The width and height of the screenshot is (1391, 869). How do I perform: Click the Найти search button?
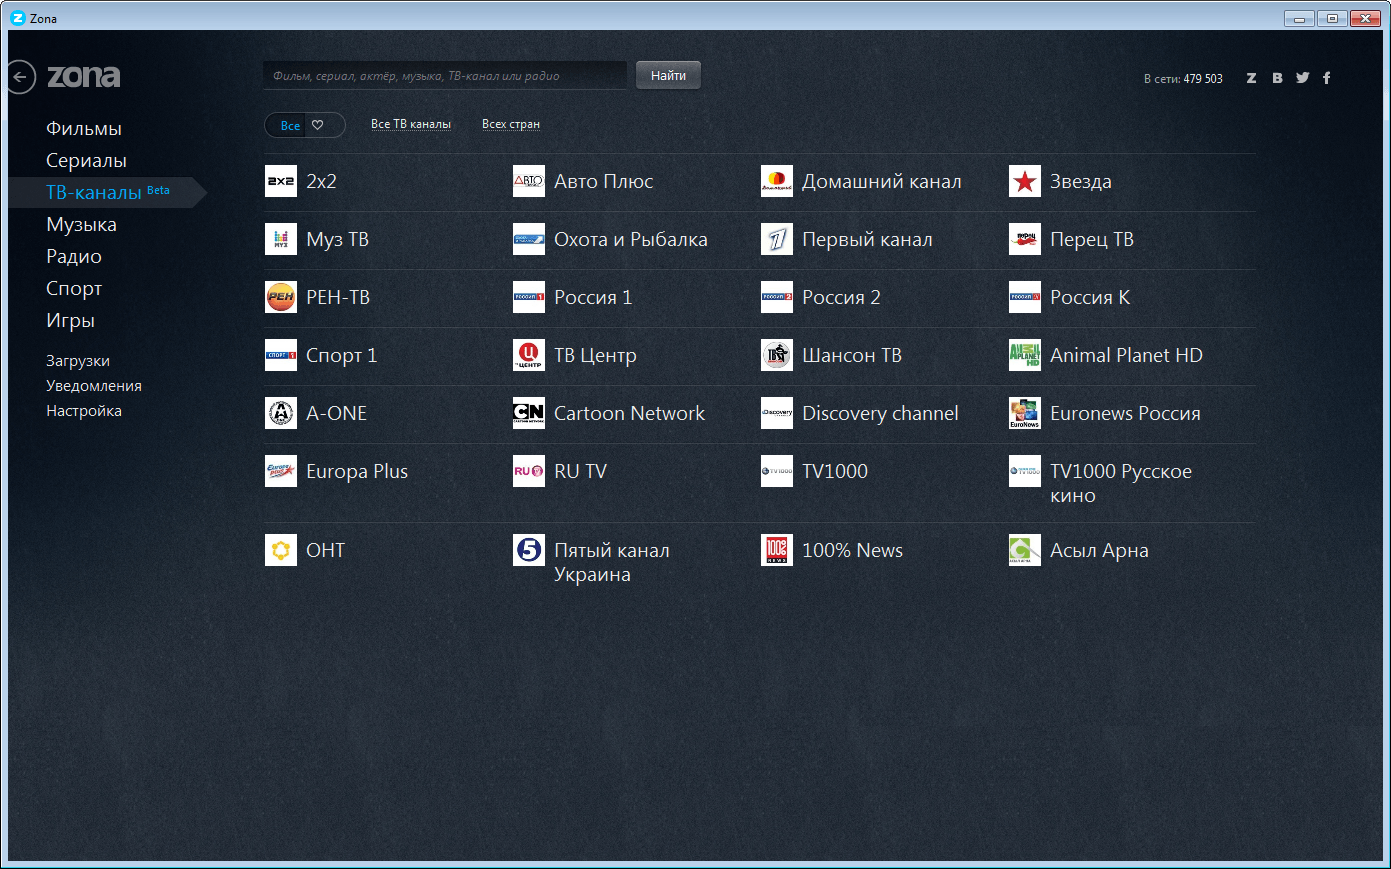pyautogui.click(x=668, y=75)
